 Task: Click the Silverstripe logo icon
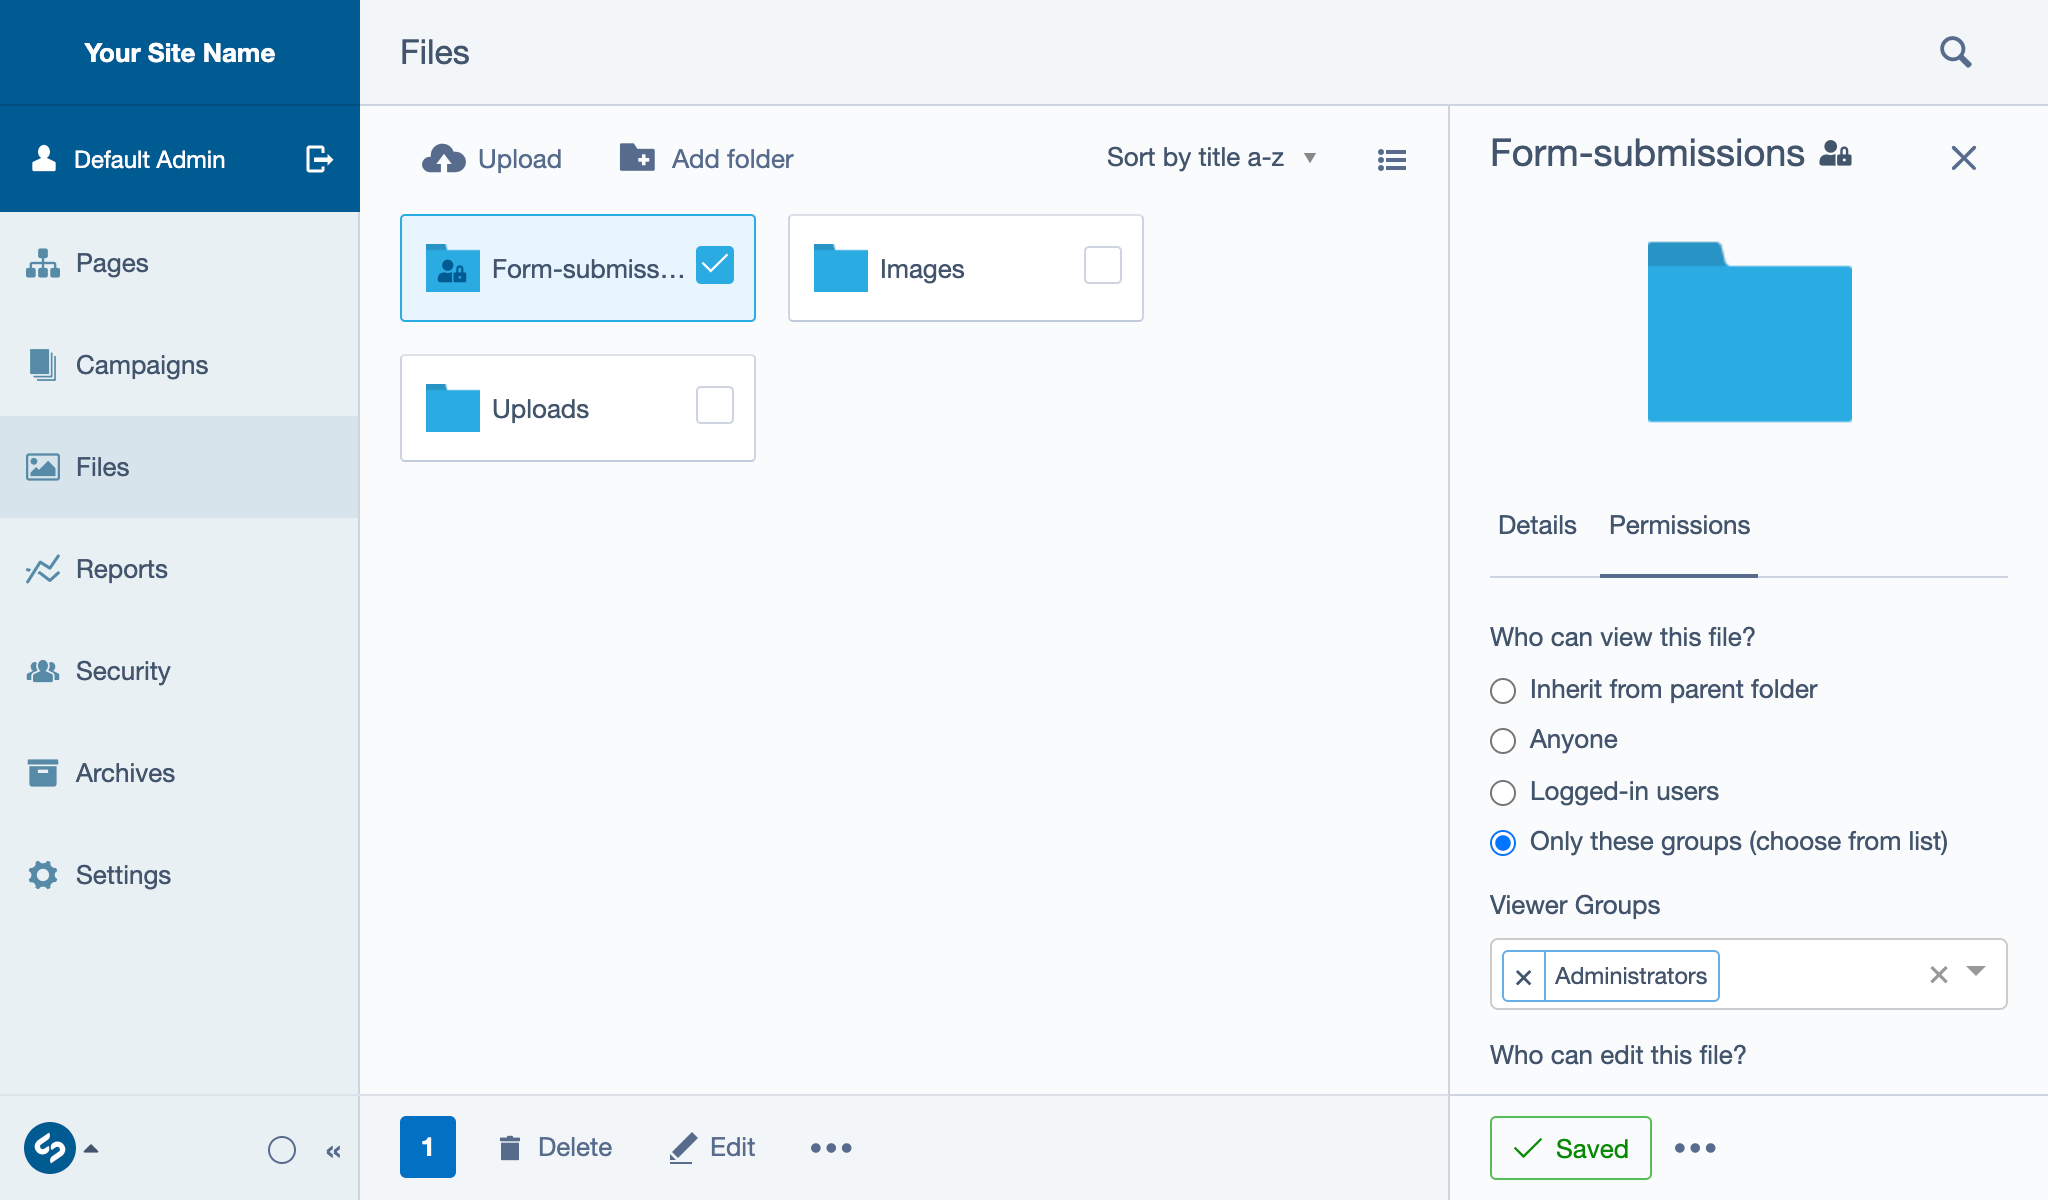click(x=50, y=1148)
